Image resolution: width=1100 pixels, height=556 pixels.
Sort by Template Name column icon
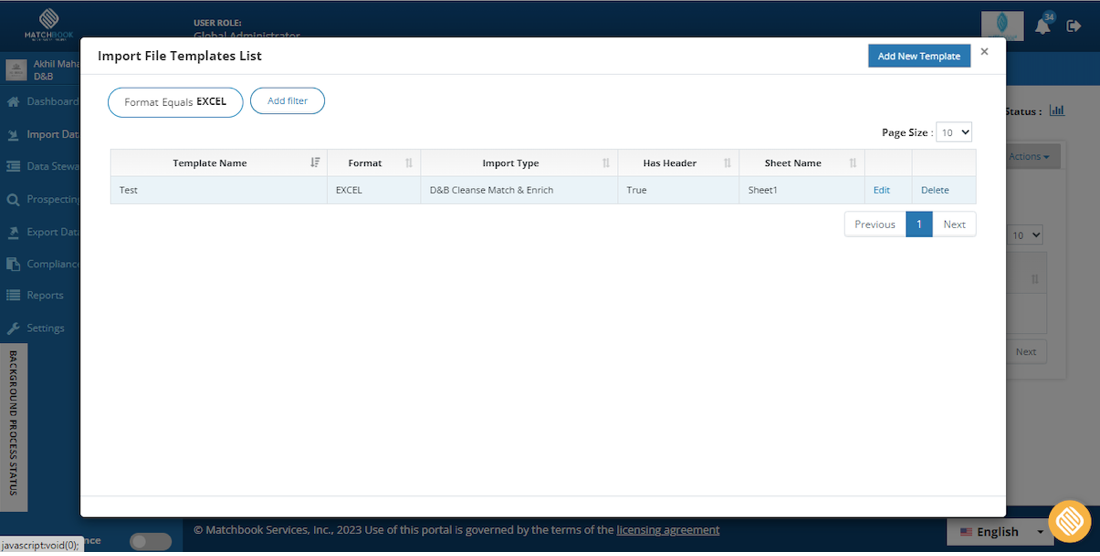tap(315, 163)
